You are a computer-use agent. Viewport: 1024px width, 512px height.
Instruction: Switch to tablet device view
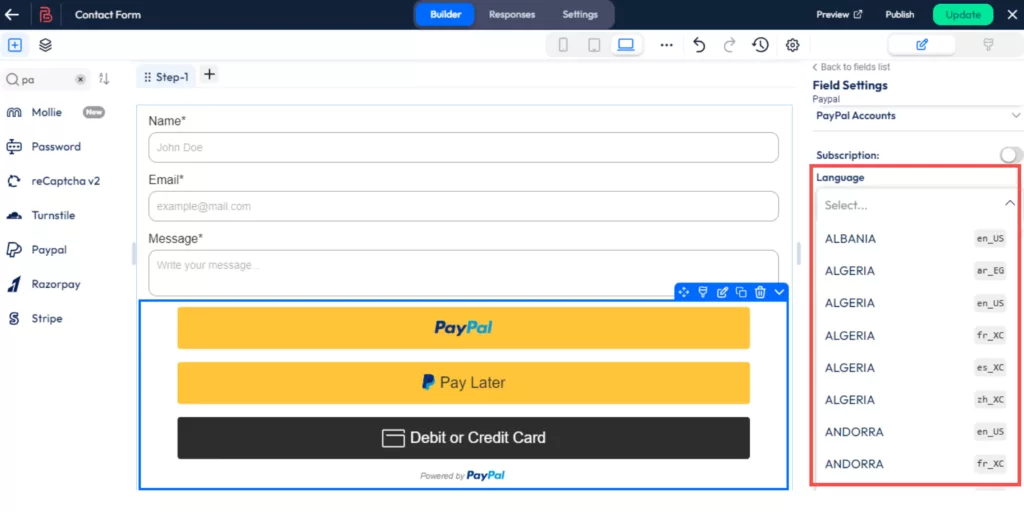594,45
